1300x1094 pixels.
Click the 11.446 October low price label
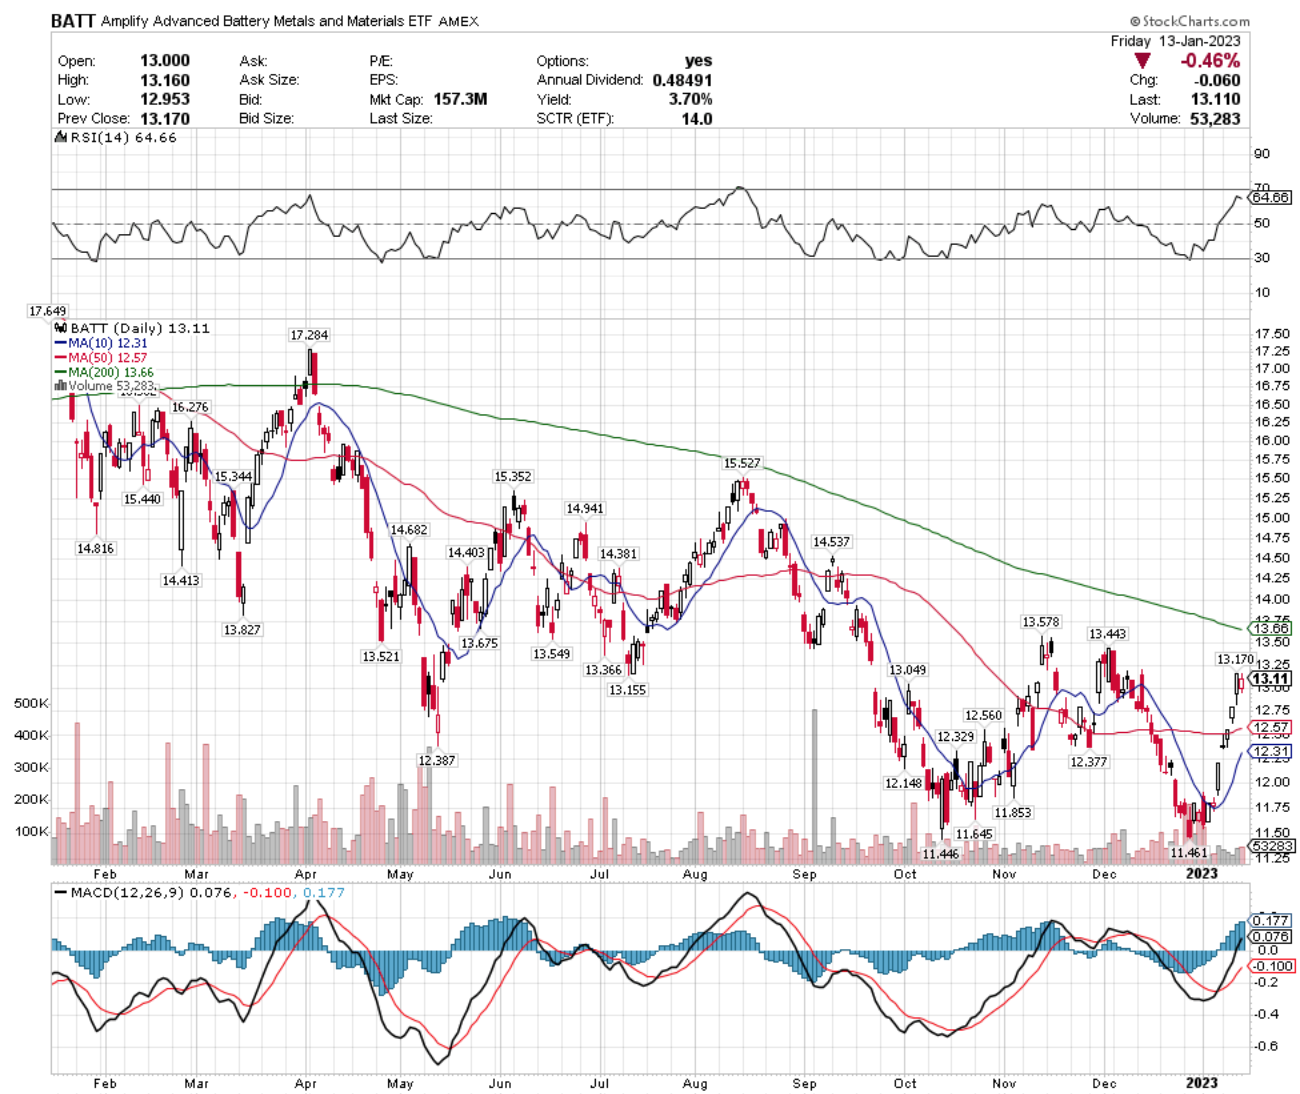click(941, 854)
